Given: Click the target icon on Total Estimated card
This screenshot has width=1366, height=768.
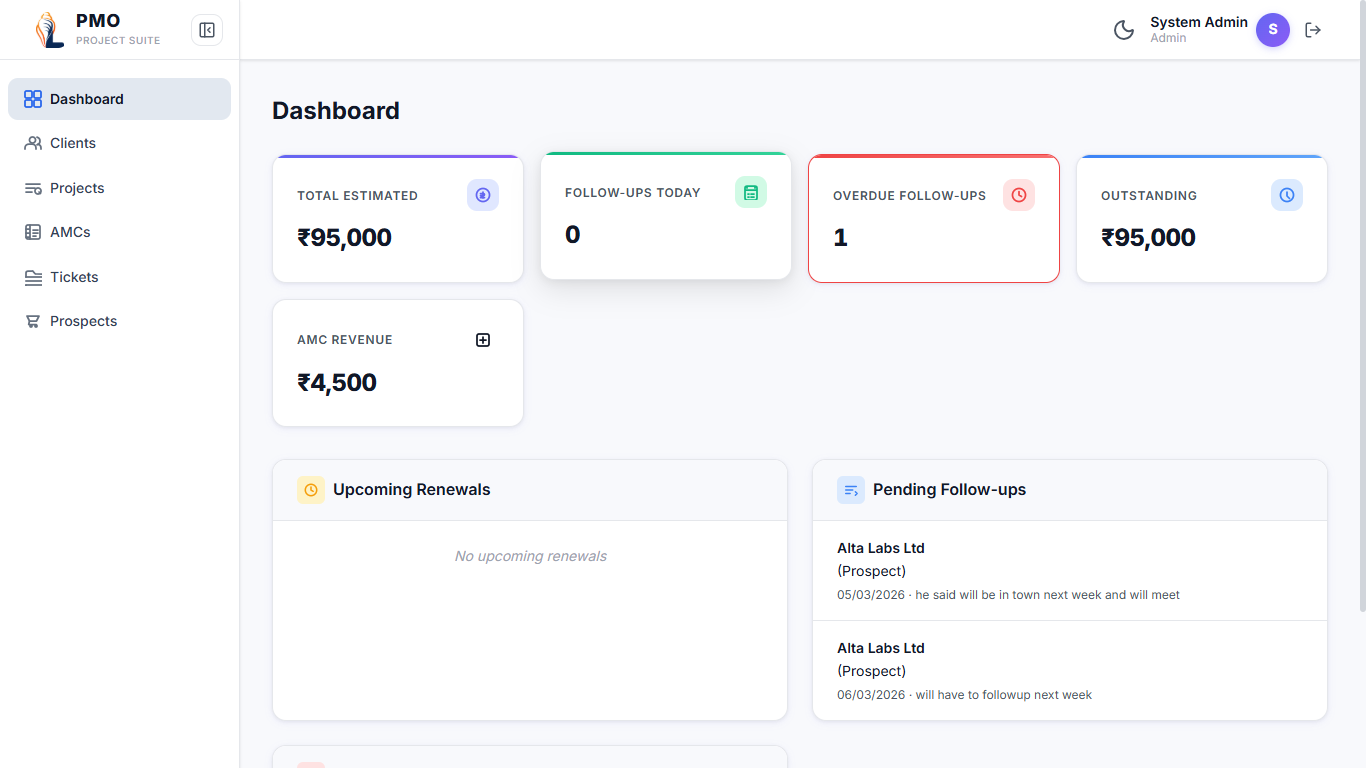Looking at the screenshot, I should (x=483, y=195).
